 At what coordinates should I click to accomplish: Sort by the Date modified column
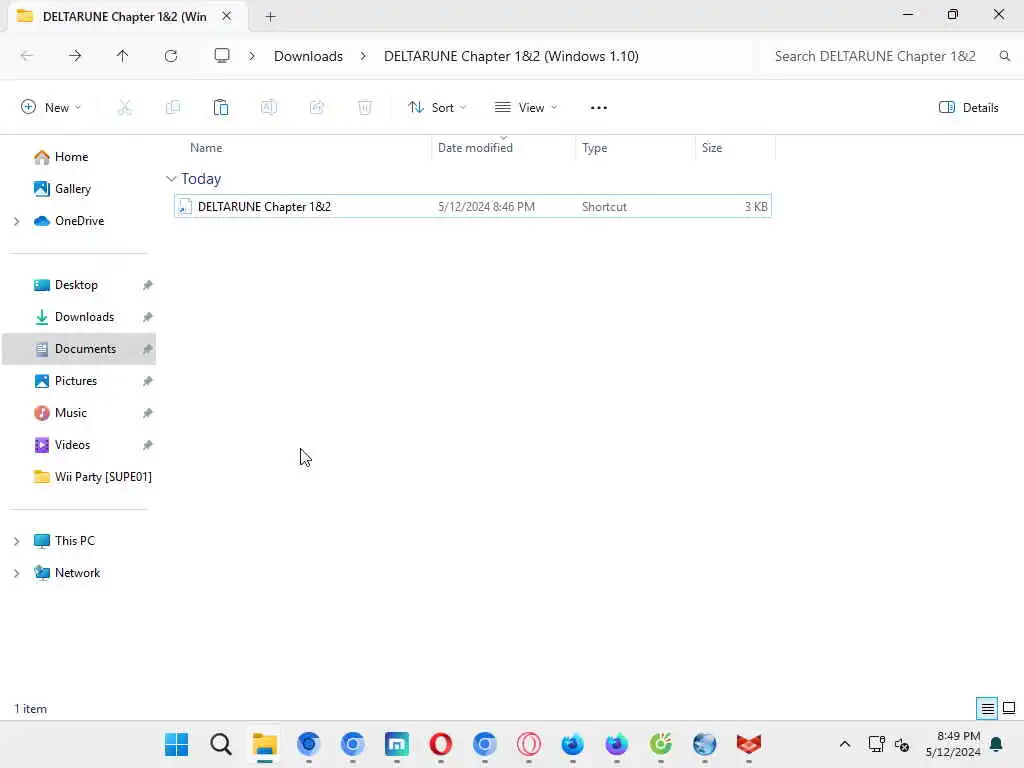click(475, 148)
